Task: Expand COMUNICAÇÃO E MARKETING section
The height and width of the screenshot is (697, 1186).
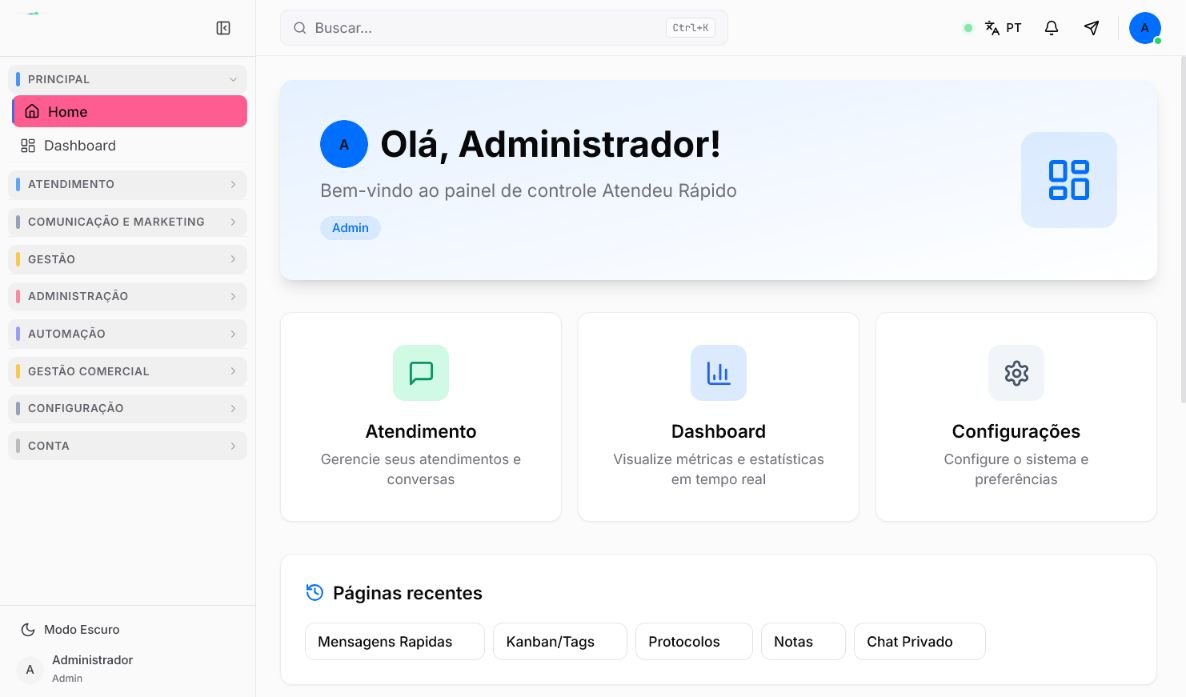Action: click(x=128, y=222)
